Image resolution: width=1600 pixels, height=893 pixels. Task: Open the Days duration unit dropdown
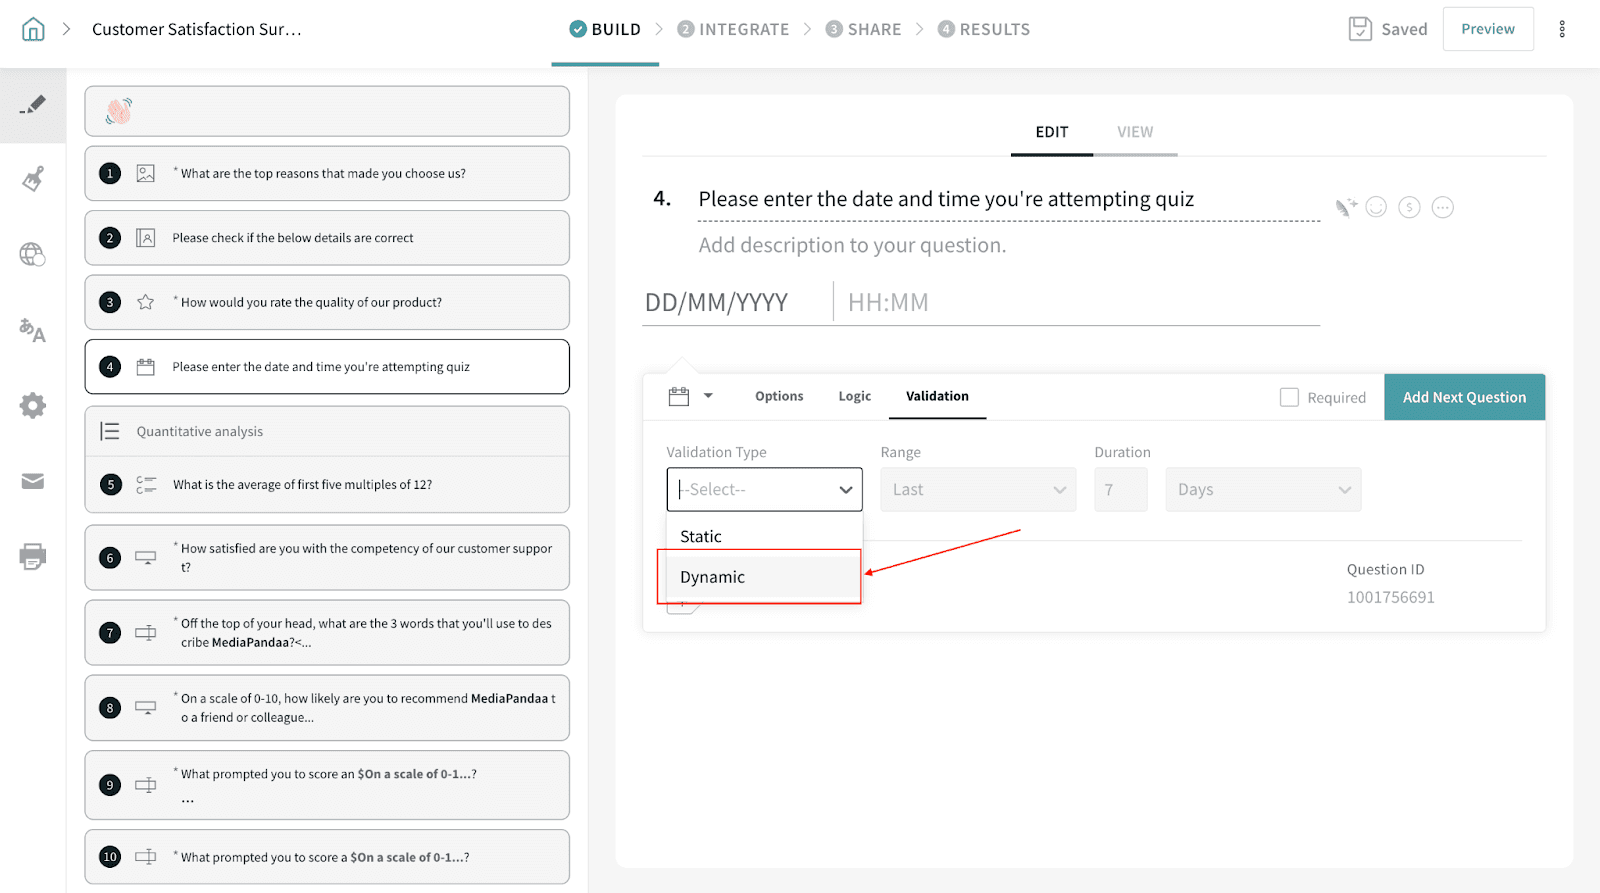click(1262, 489)
